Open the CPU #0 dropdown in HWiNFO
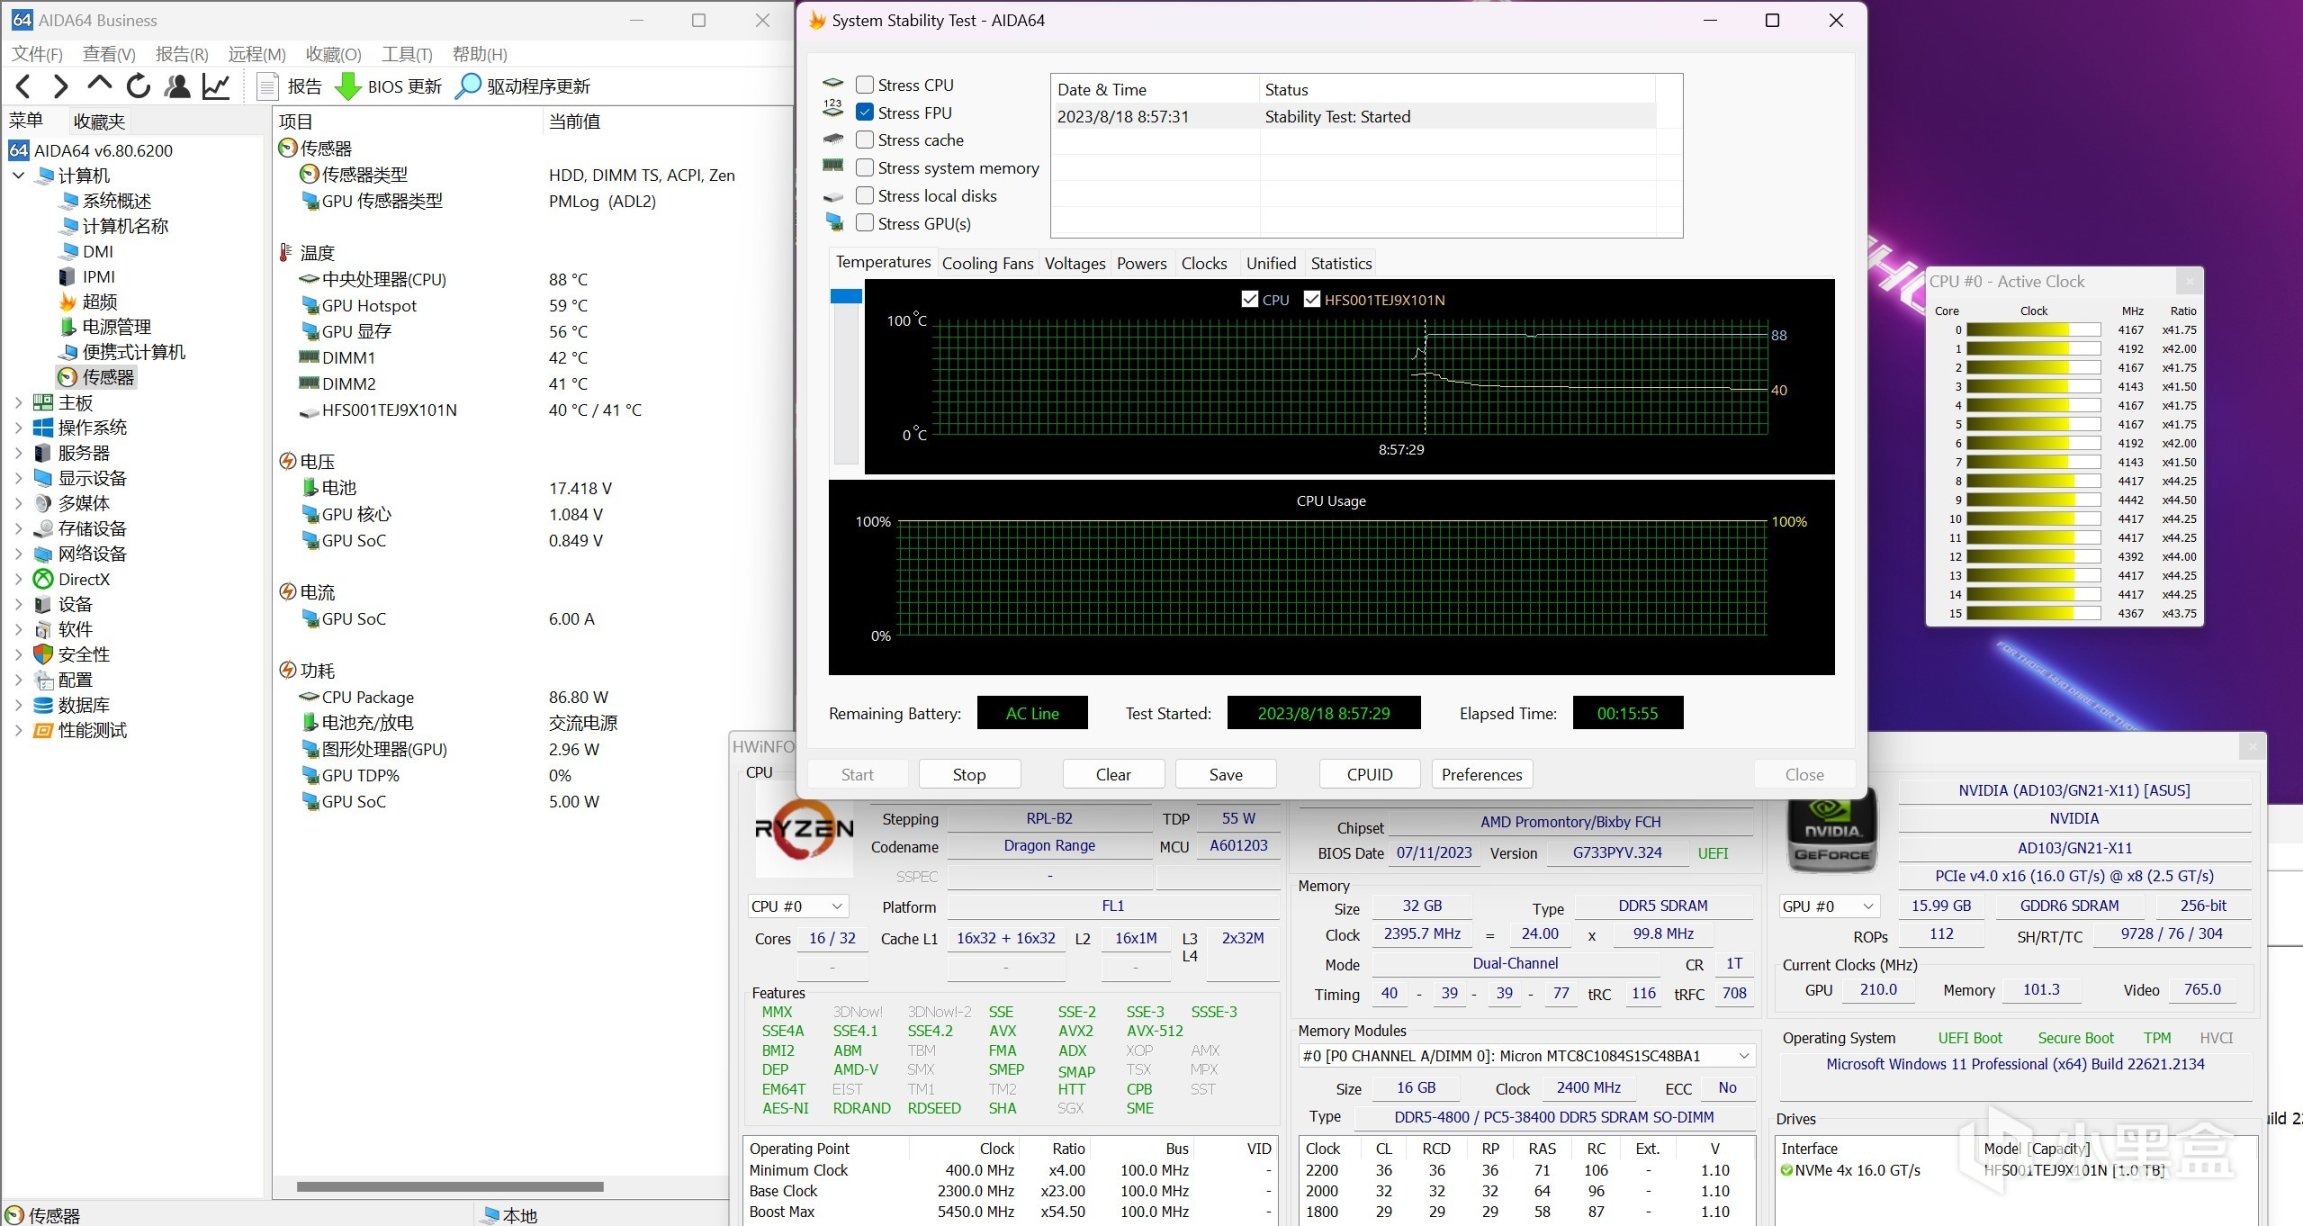The image size is (2303, 1226). (x=798, y=907)
